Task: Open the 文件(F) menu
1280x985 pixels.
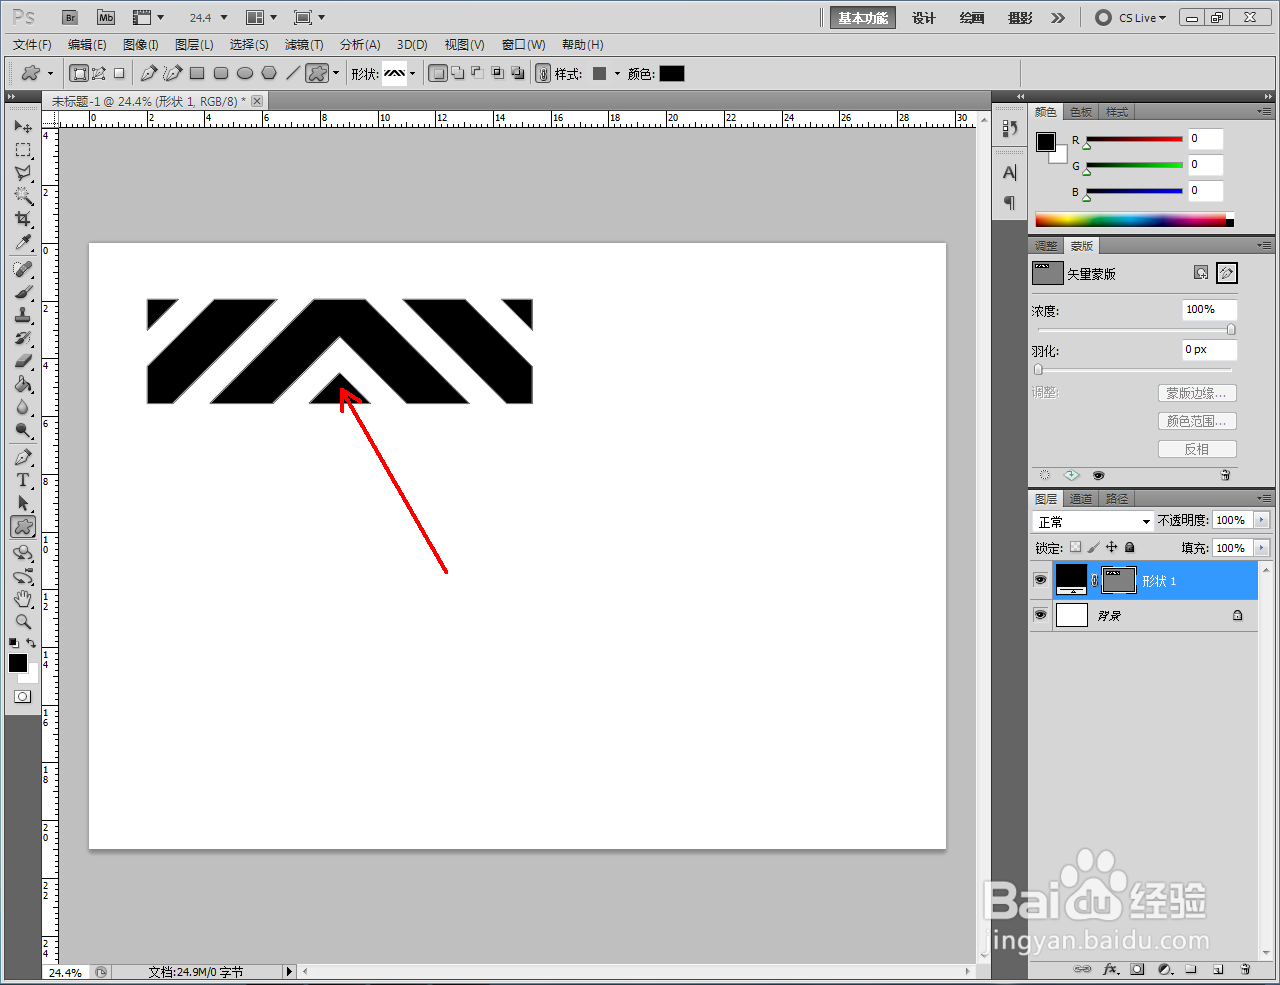Action: point(32,45)
